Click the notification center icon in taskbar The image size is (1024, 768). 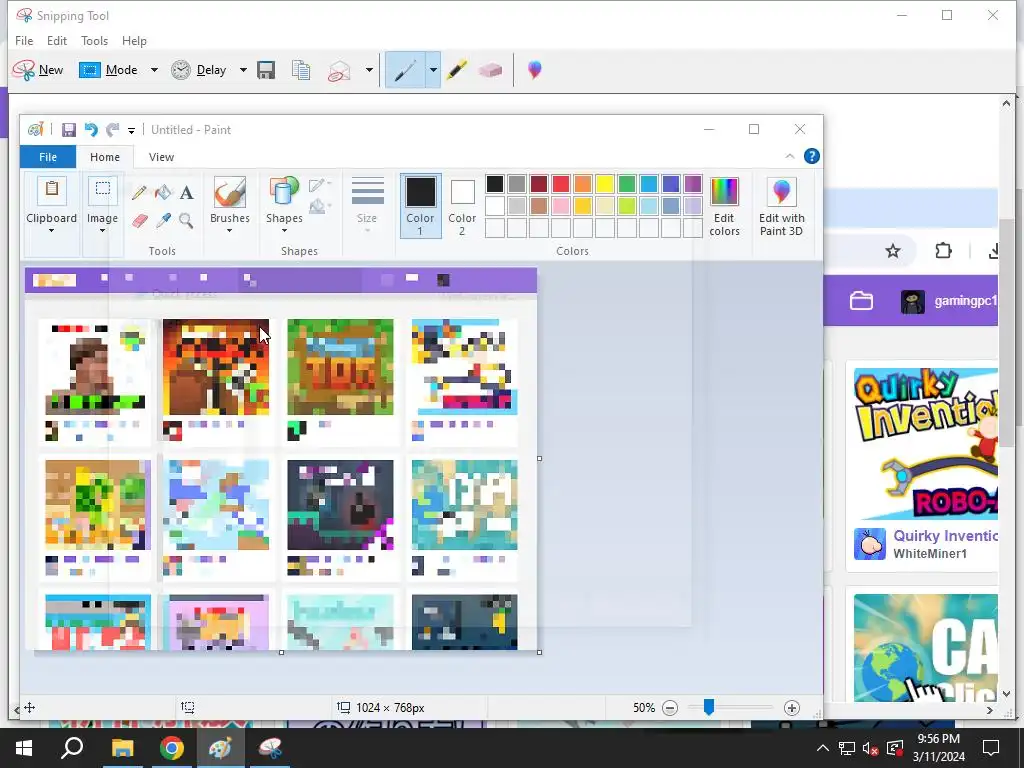tap(991, 748)
